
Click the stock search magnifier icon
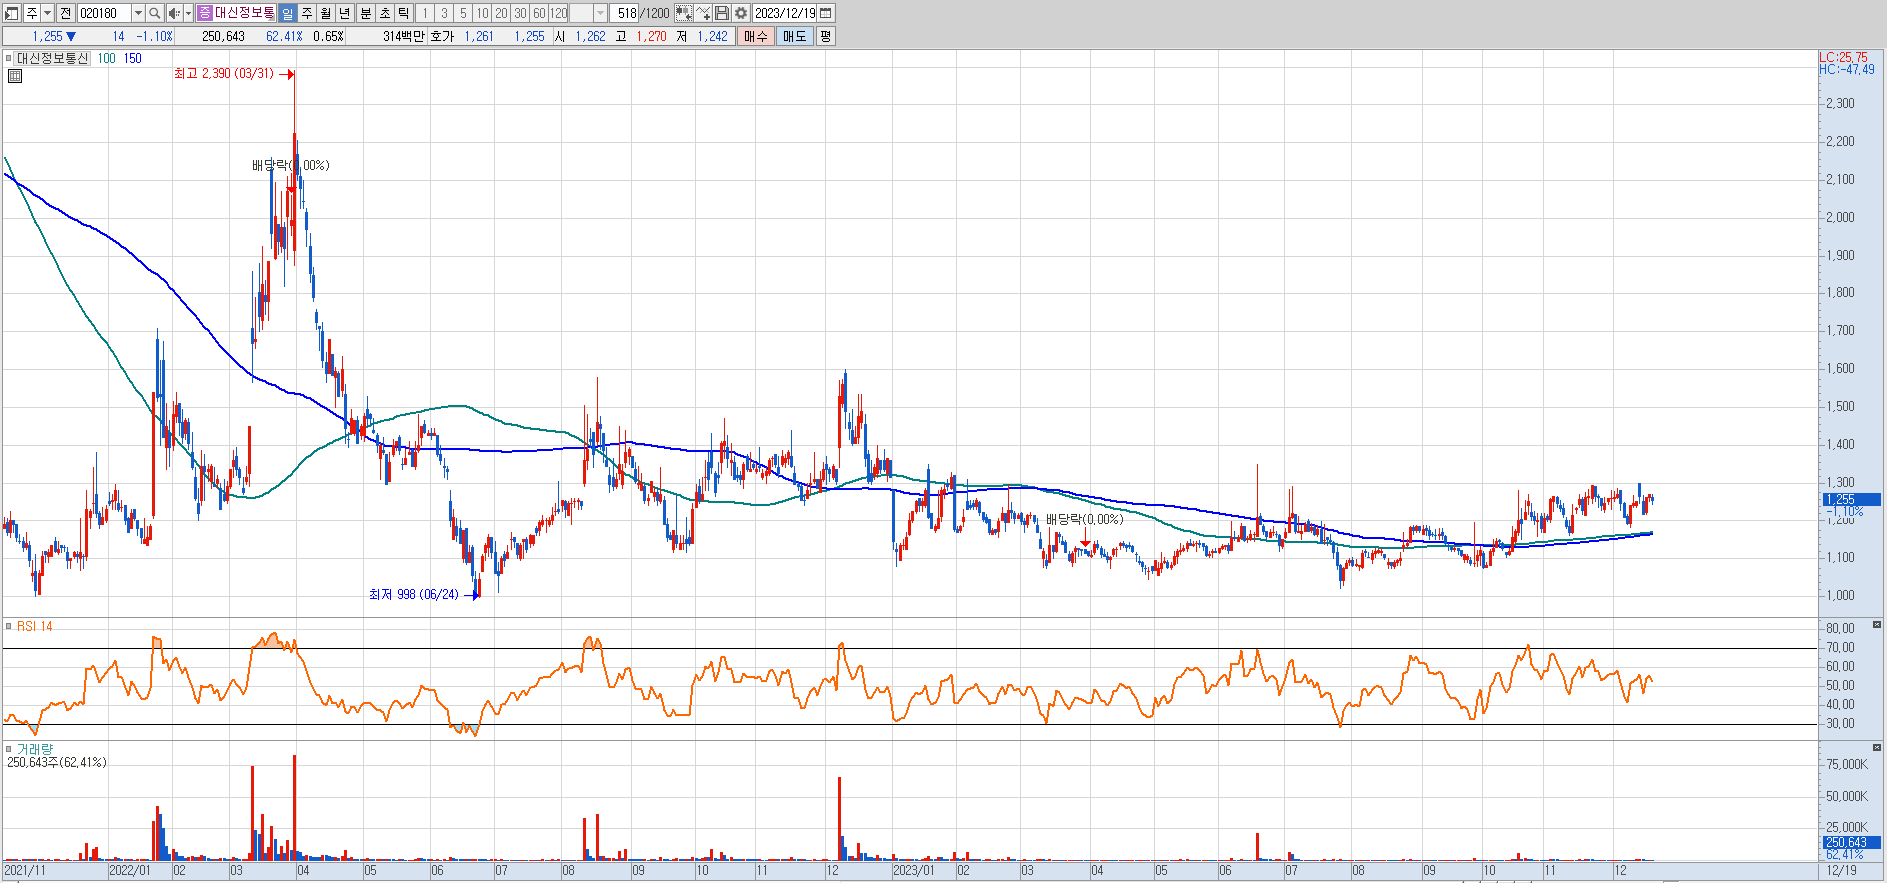[155, 13]
